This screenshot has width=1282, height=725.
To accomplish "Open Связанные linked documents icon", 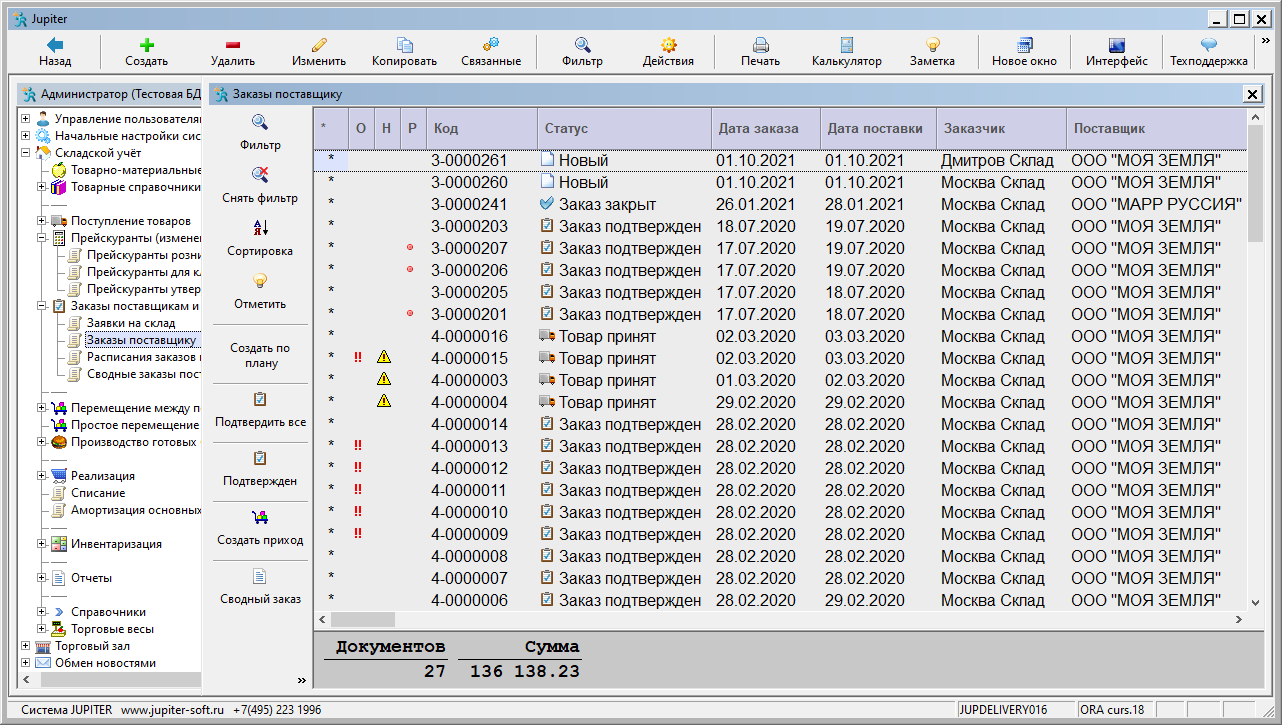I will [x=491, y=45].
